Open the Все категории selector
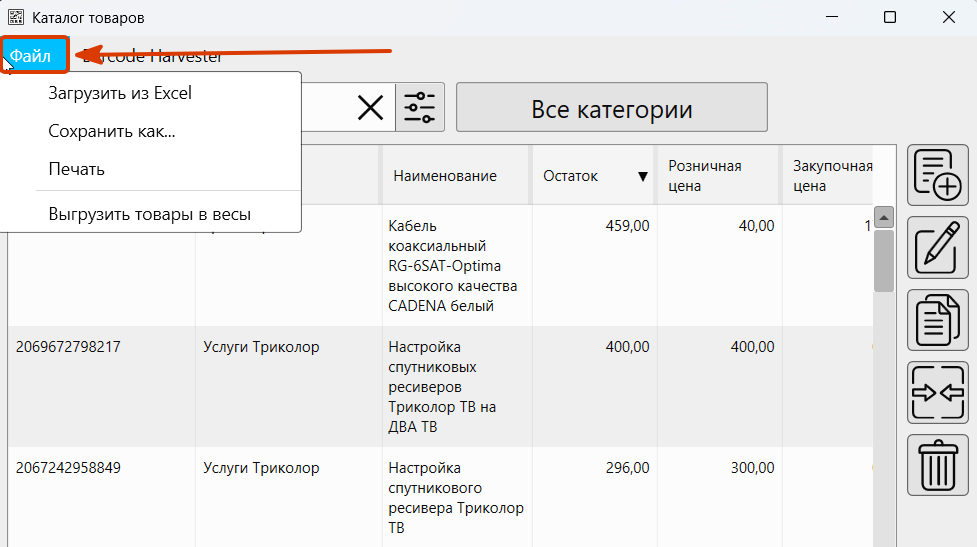Screen dimensions: 977x547 click(611, 107)
